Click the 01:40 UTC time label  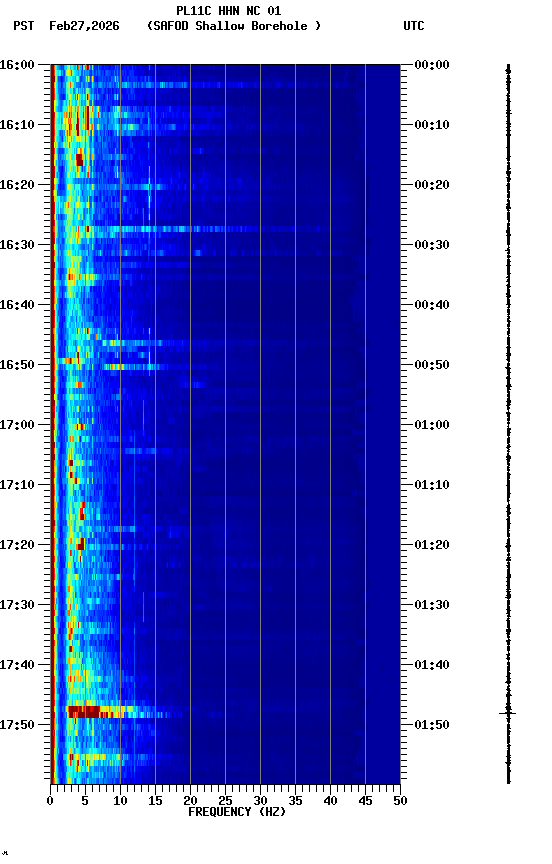[432, 666]
